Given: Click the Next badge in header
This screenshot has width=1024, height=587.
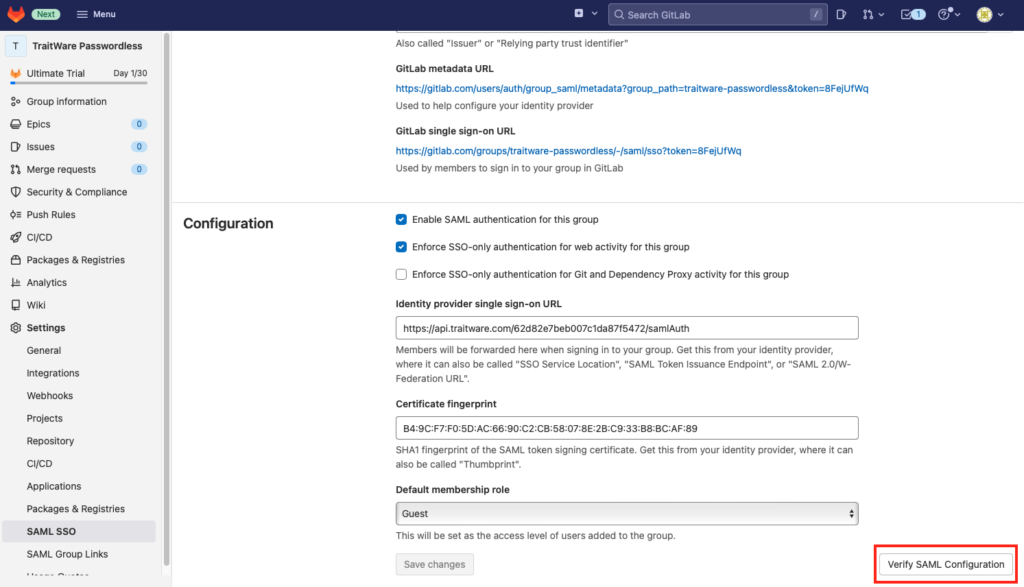Looking at the screenshot, I should [46, 14].
